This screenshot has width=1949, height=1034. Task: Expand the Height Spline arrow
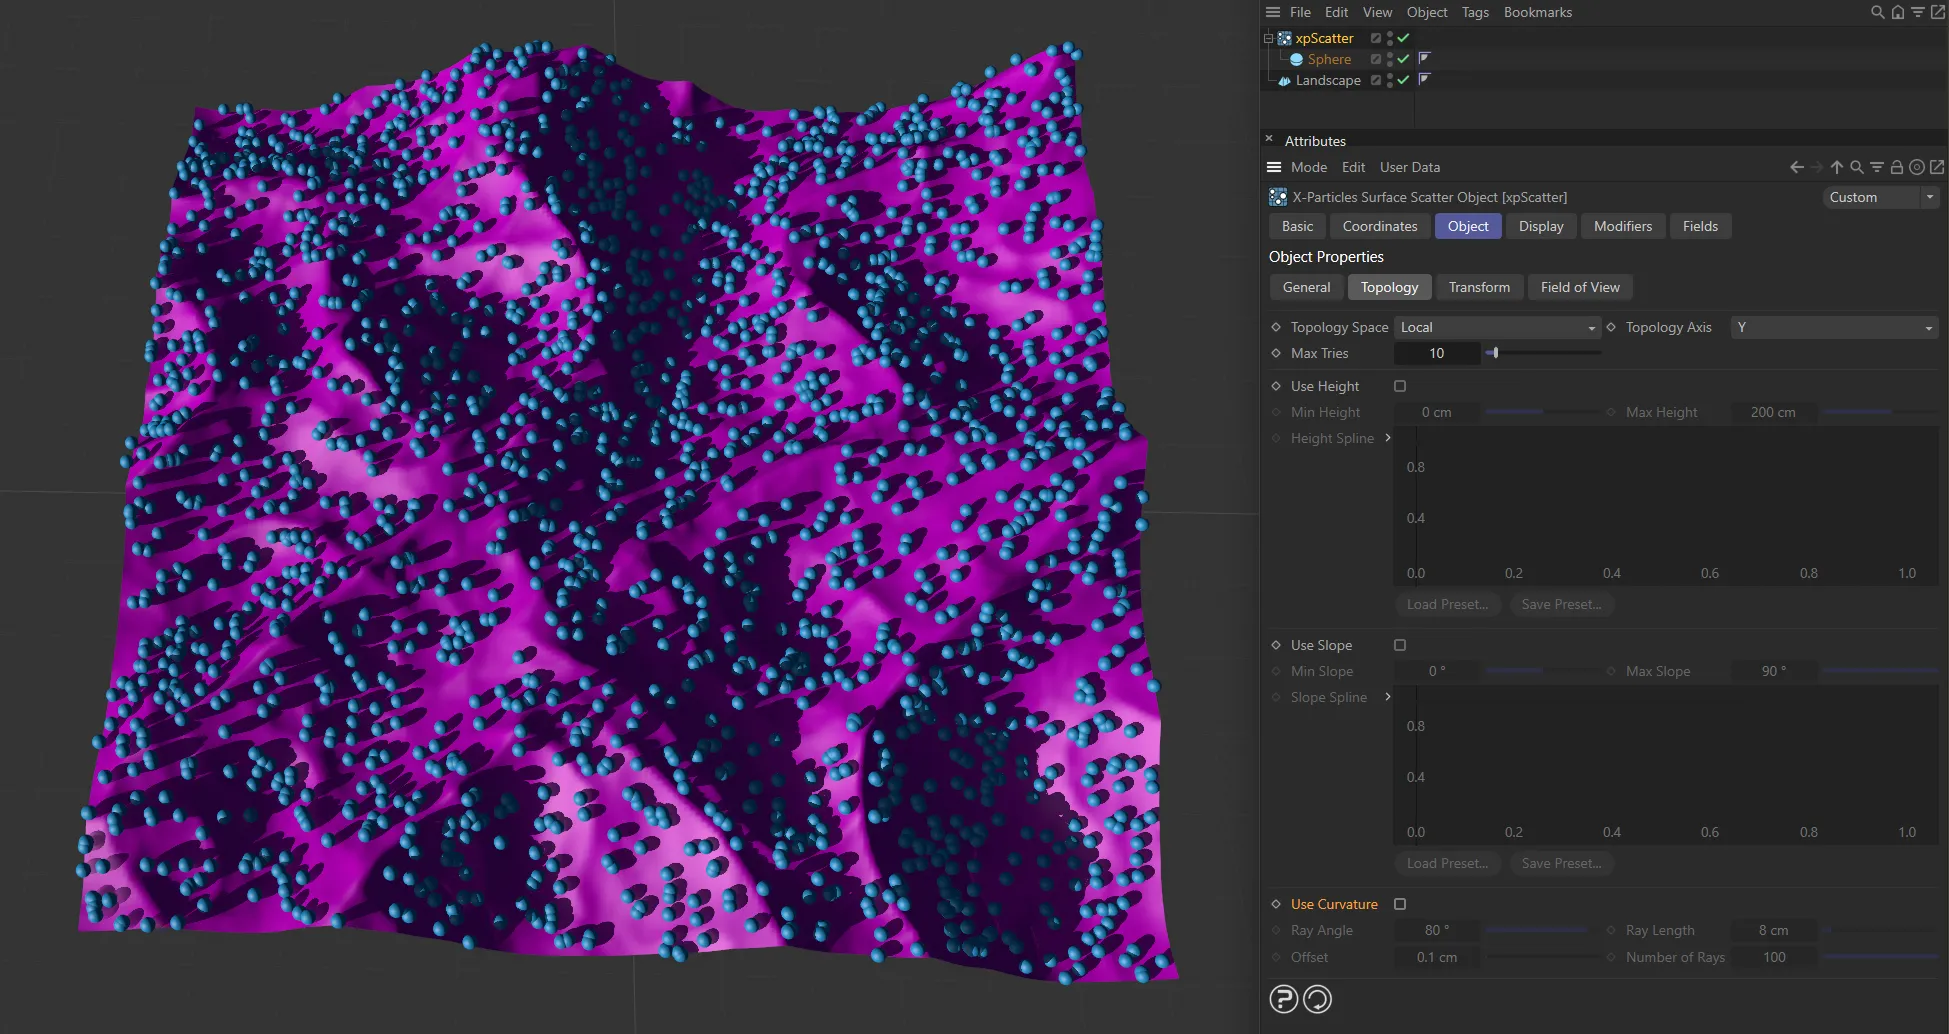[1388, 438]
